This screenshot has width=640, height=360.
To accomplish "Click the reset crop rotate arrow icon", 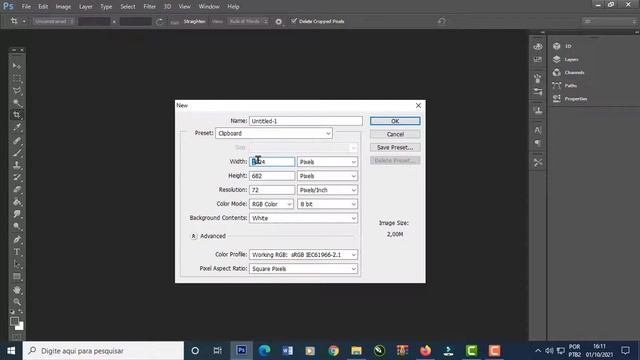I will coord(442,21).
